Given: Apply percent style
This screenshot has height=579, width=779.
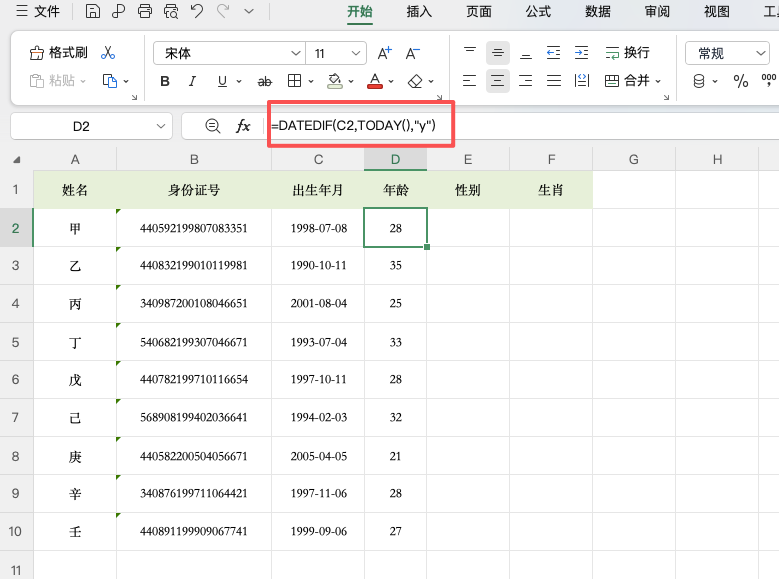Looking at the screenshot, I should coord(741,81).
